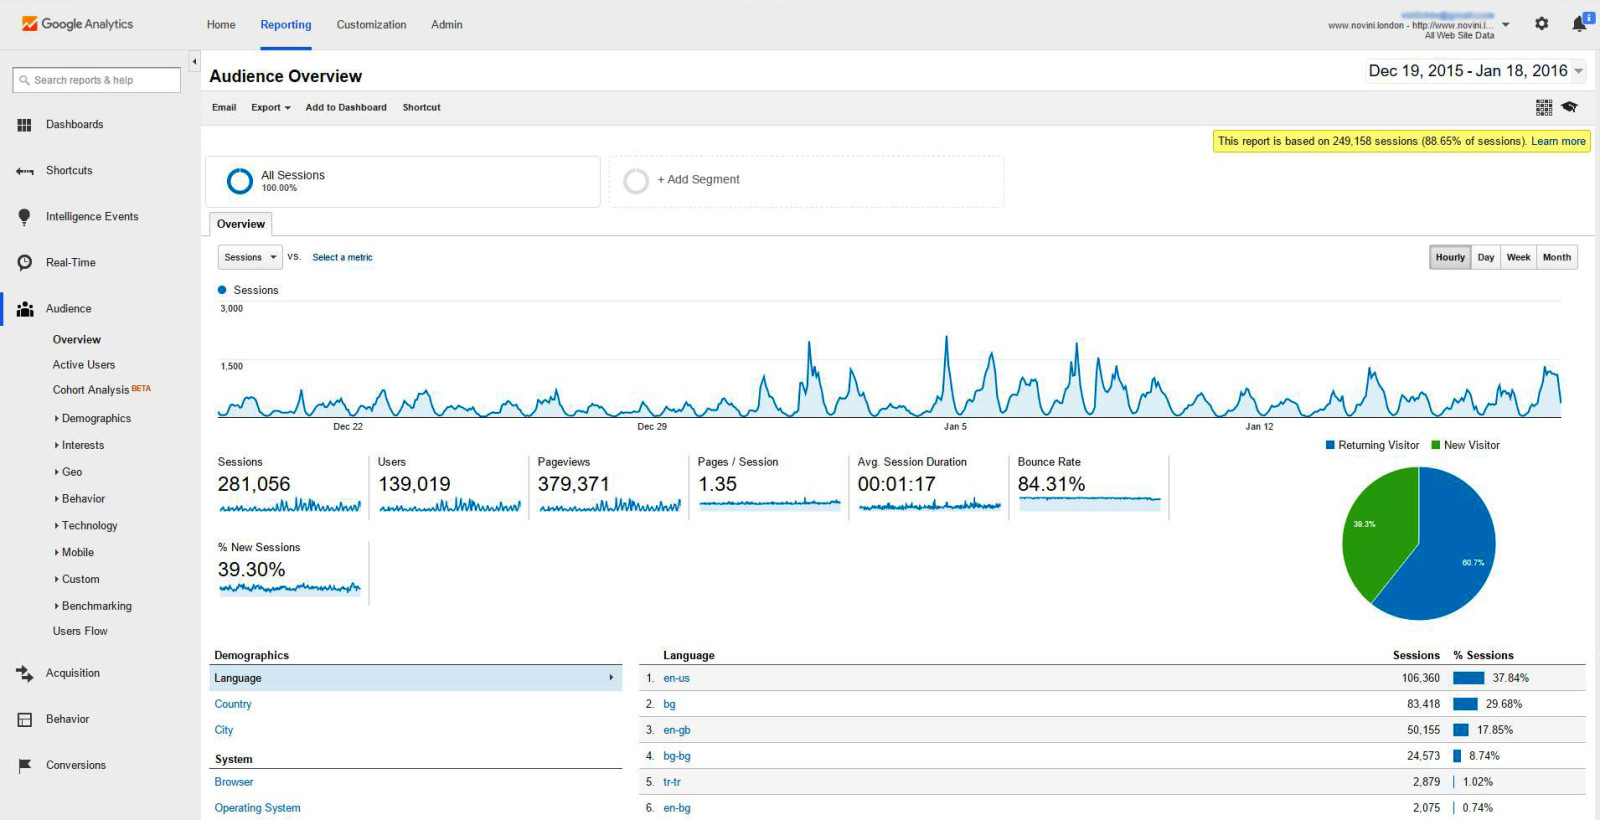Screen dimensions: 1600x820
Task: Click the Conversions flag icon
Action: coord(24,766)
